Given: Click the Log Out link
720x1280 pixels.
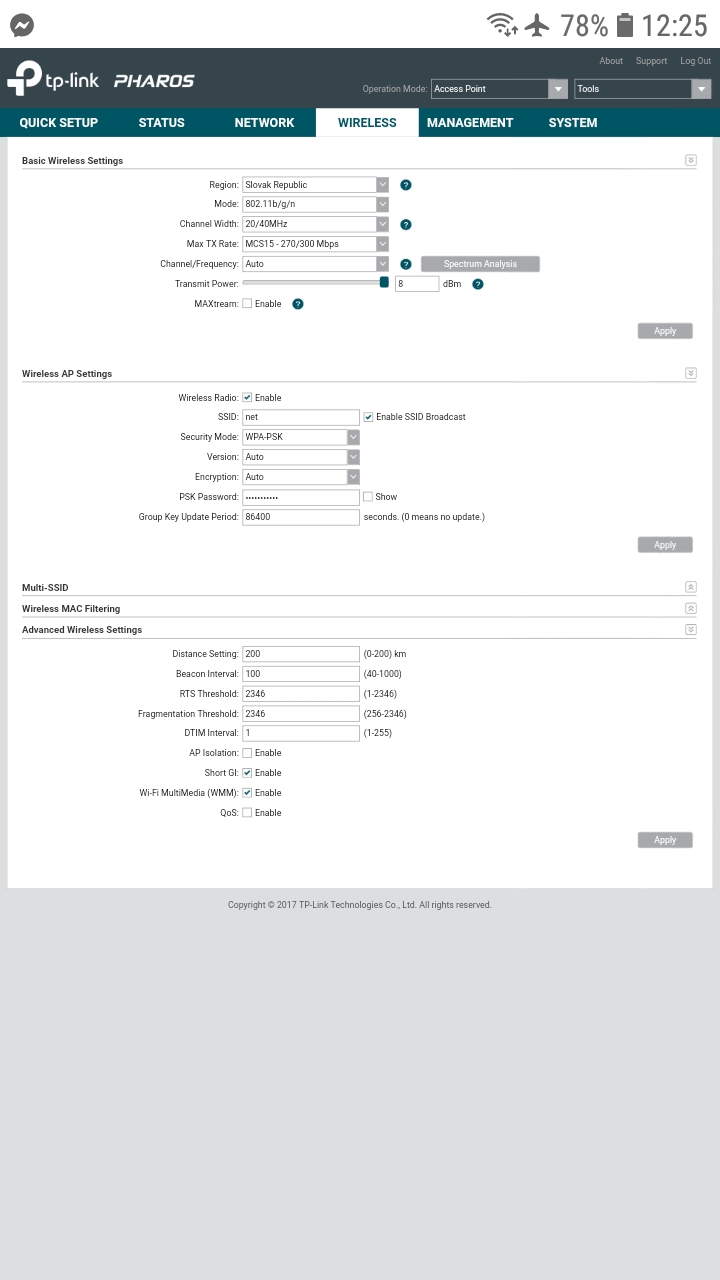Looking at the screenshot, I should click(x=695, y=61).
